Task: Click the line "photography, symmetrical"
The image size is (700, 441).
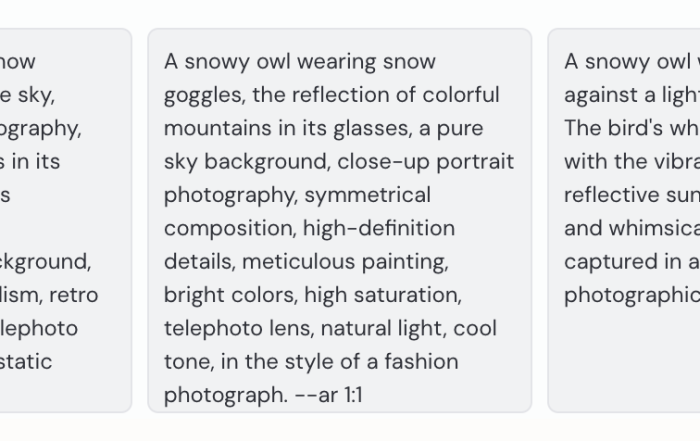Action: click(x=297, y=196)
